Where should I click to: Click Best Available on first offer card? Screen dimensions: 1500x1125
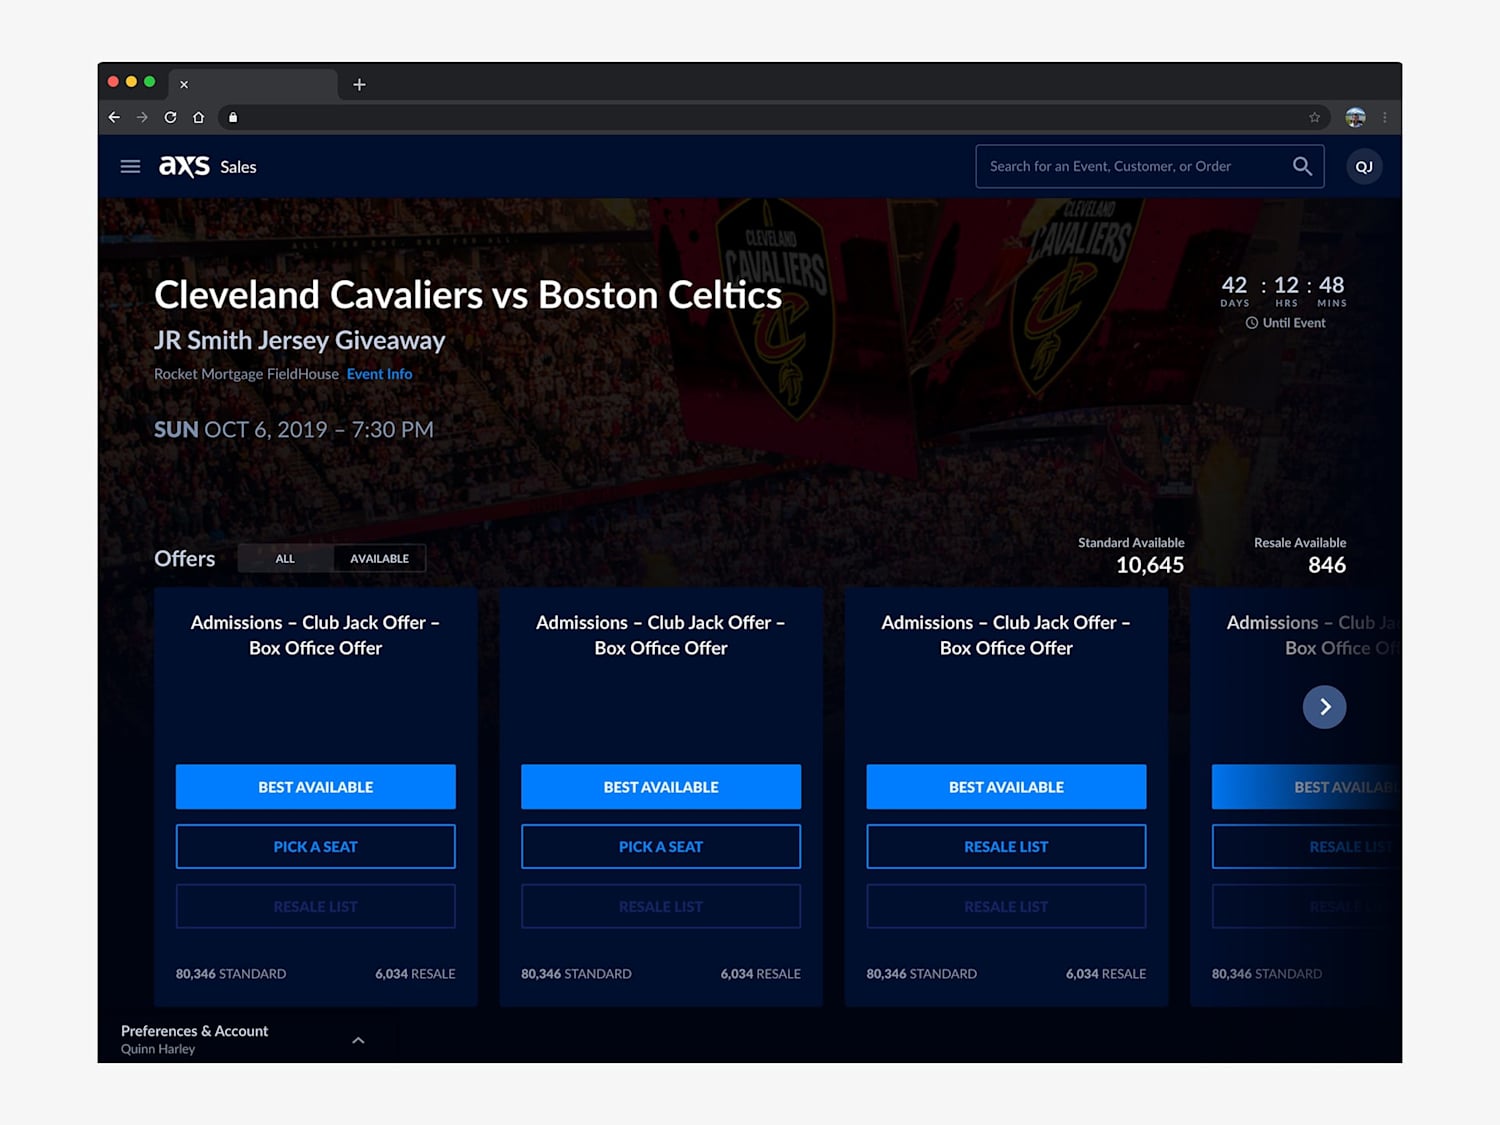[316, 787]
